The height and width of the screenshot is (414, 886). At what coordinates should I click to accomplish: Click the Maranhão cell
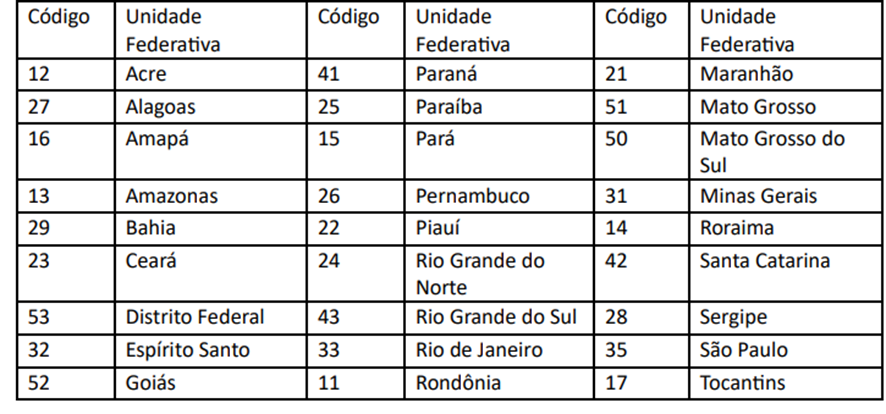click(785, 74)
